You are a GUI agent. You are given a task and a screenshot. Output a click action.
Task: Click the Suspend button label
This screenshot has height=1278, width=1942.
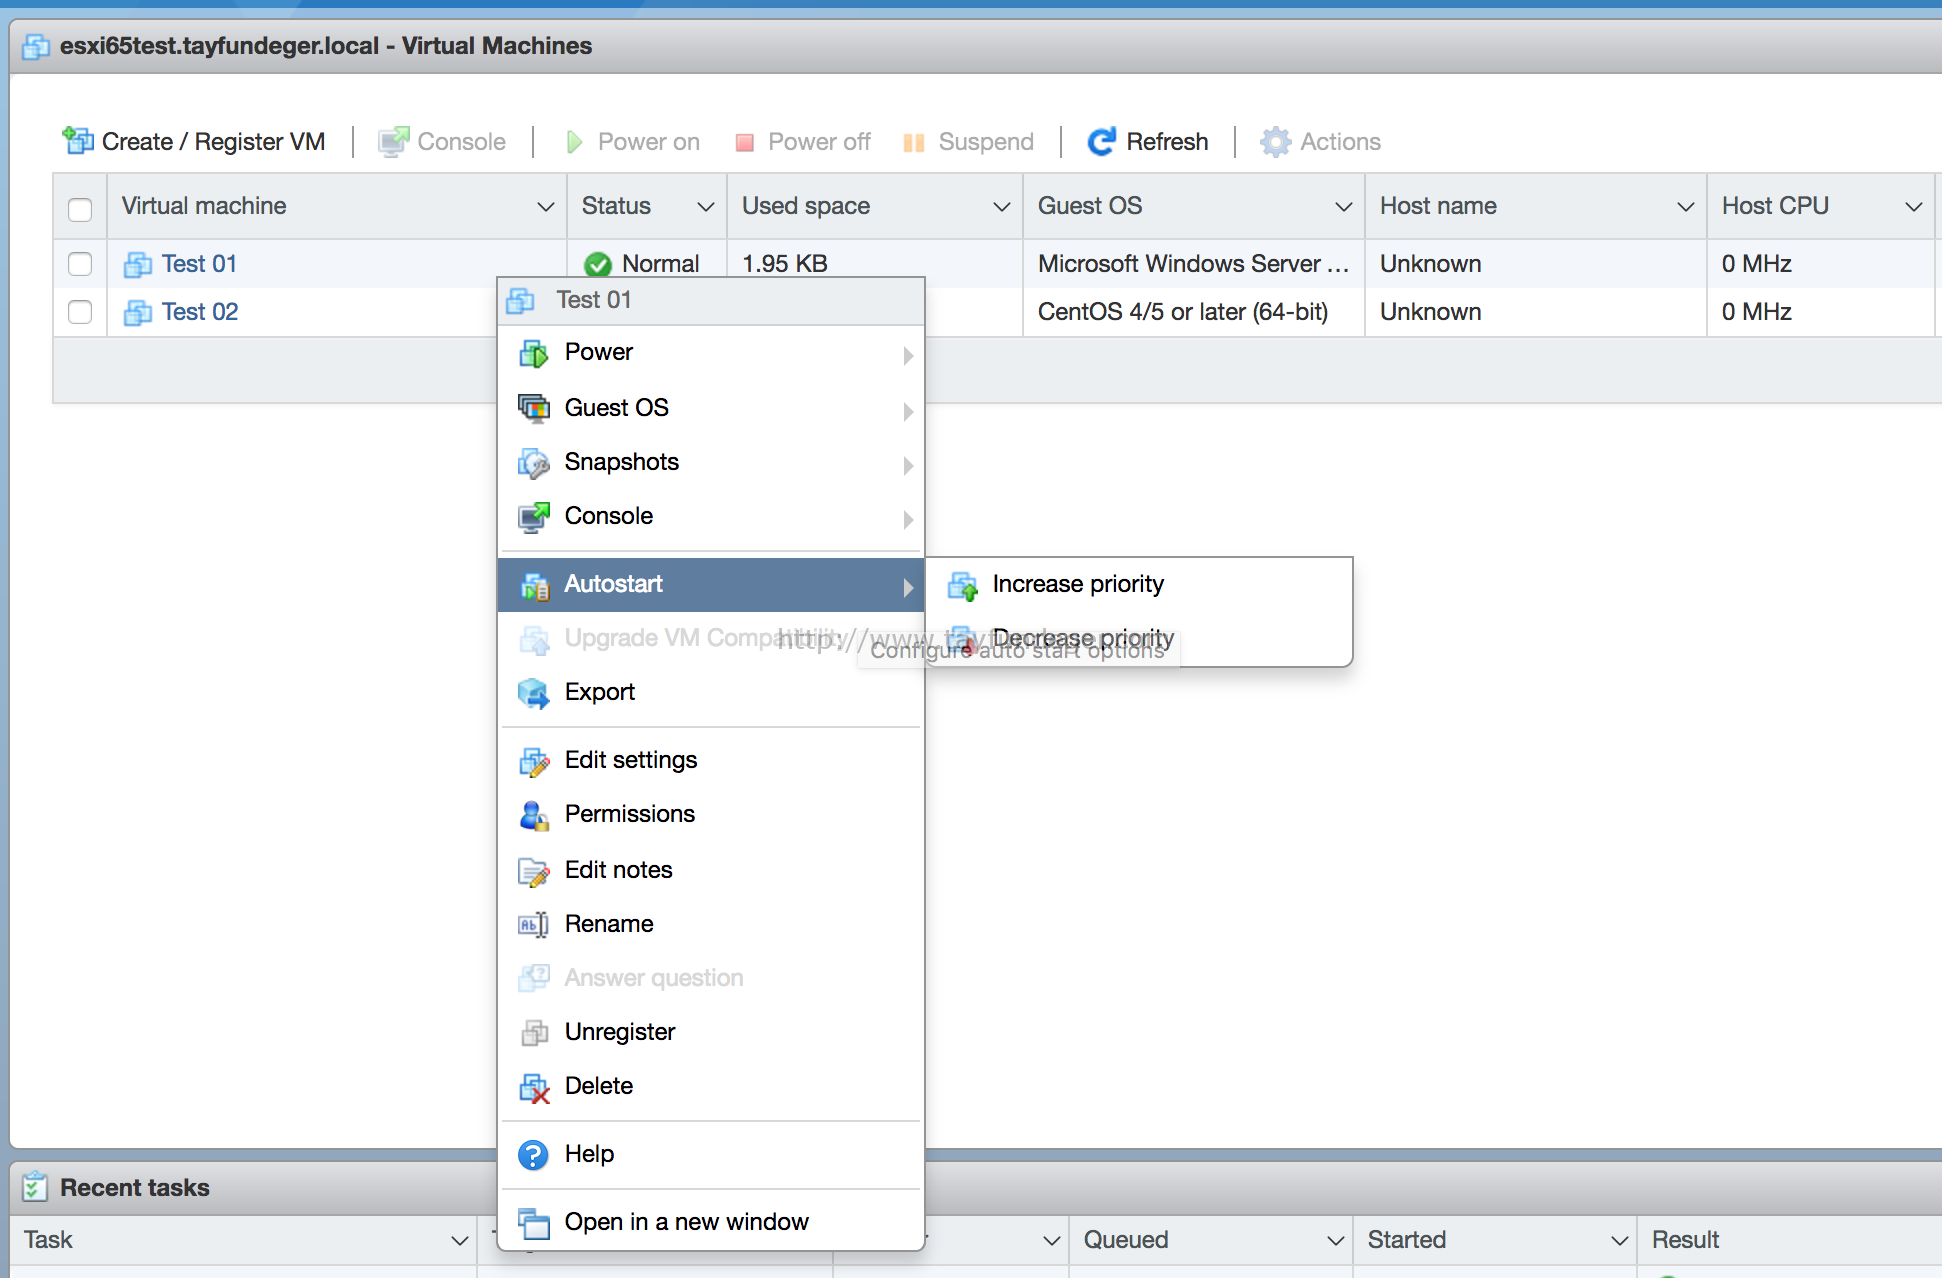[x=986, y=142]
